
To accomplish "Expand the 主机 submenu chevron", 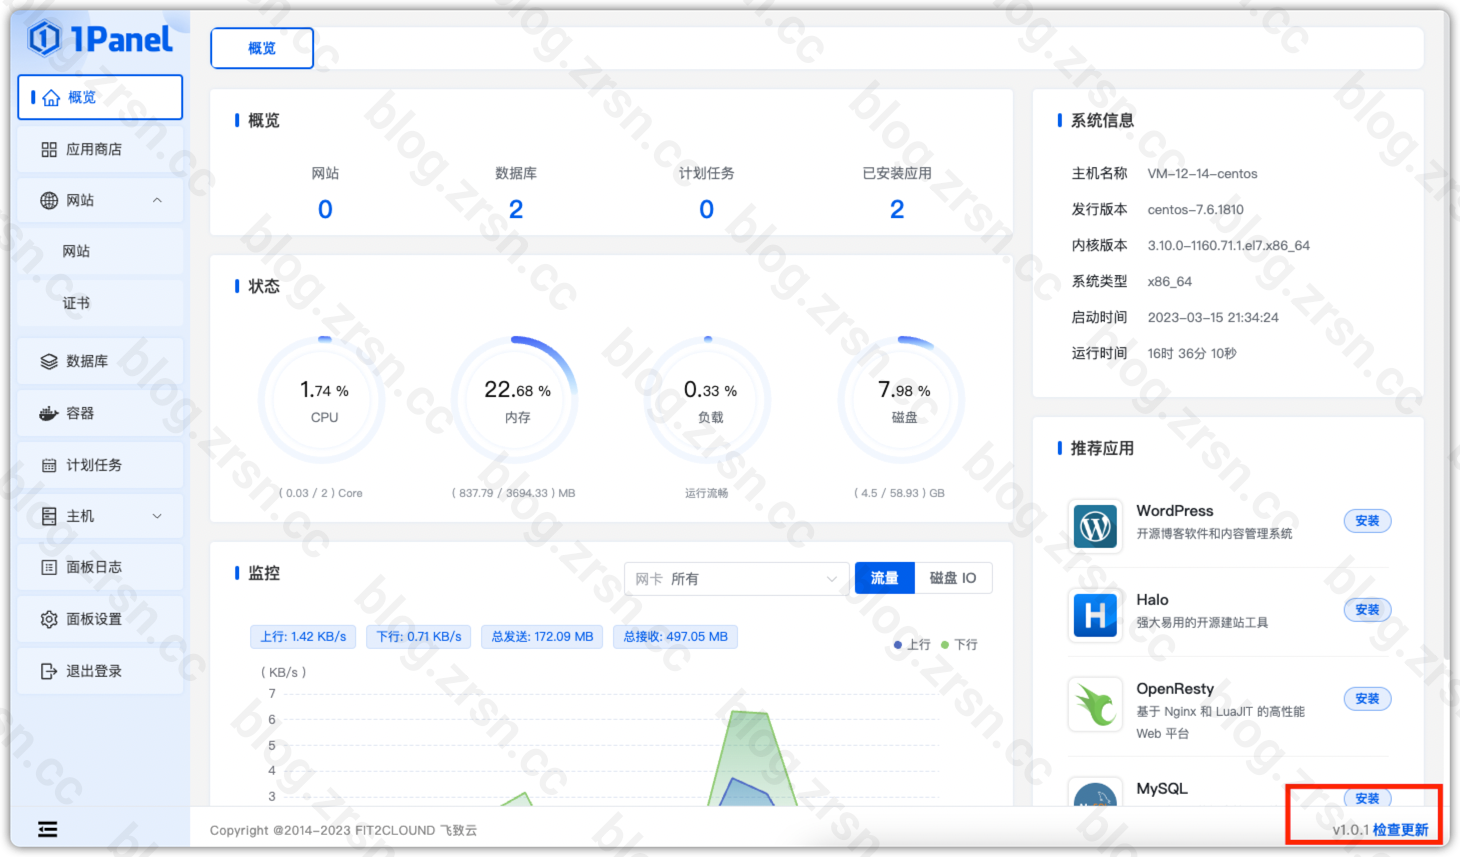I will 157,516.
